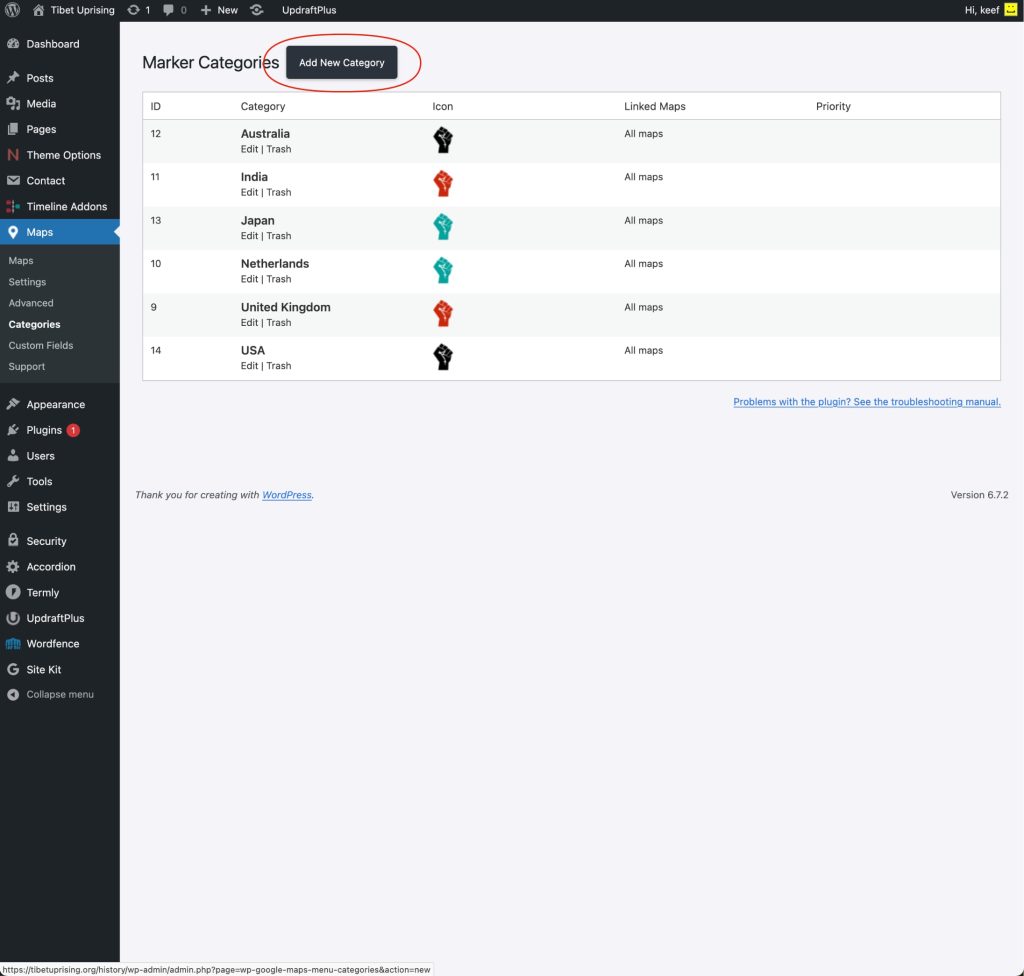
Task: Click the red fist icon for India
Action: click(443, 184)
